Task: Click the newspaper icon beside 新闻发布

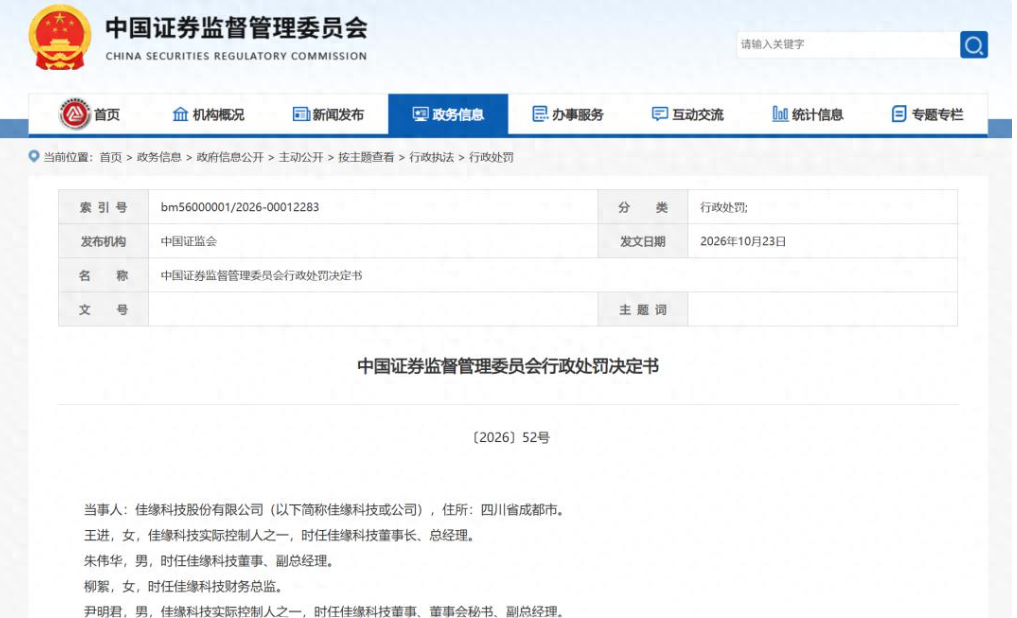Action: pyautogui.click(x=301, y=114)
